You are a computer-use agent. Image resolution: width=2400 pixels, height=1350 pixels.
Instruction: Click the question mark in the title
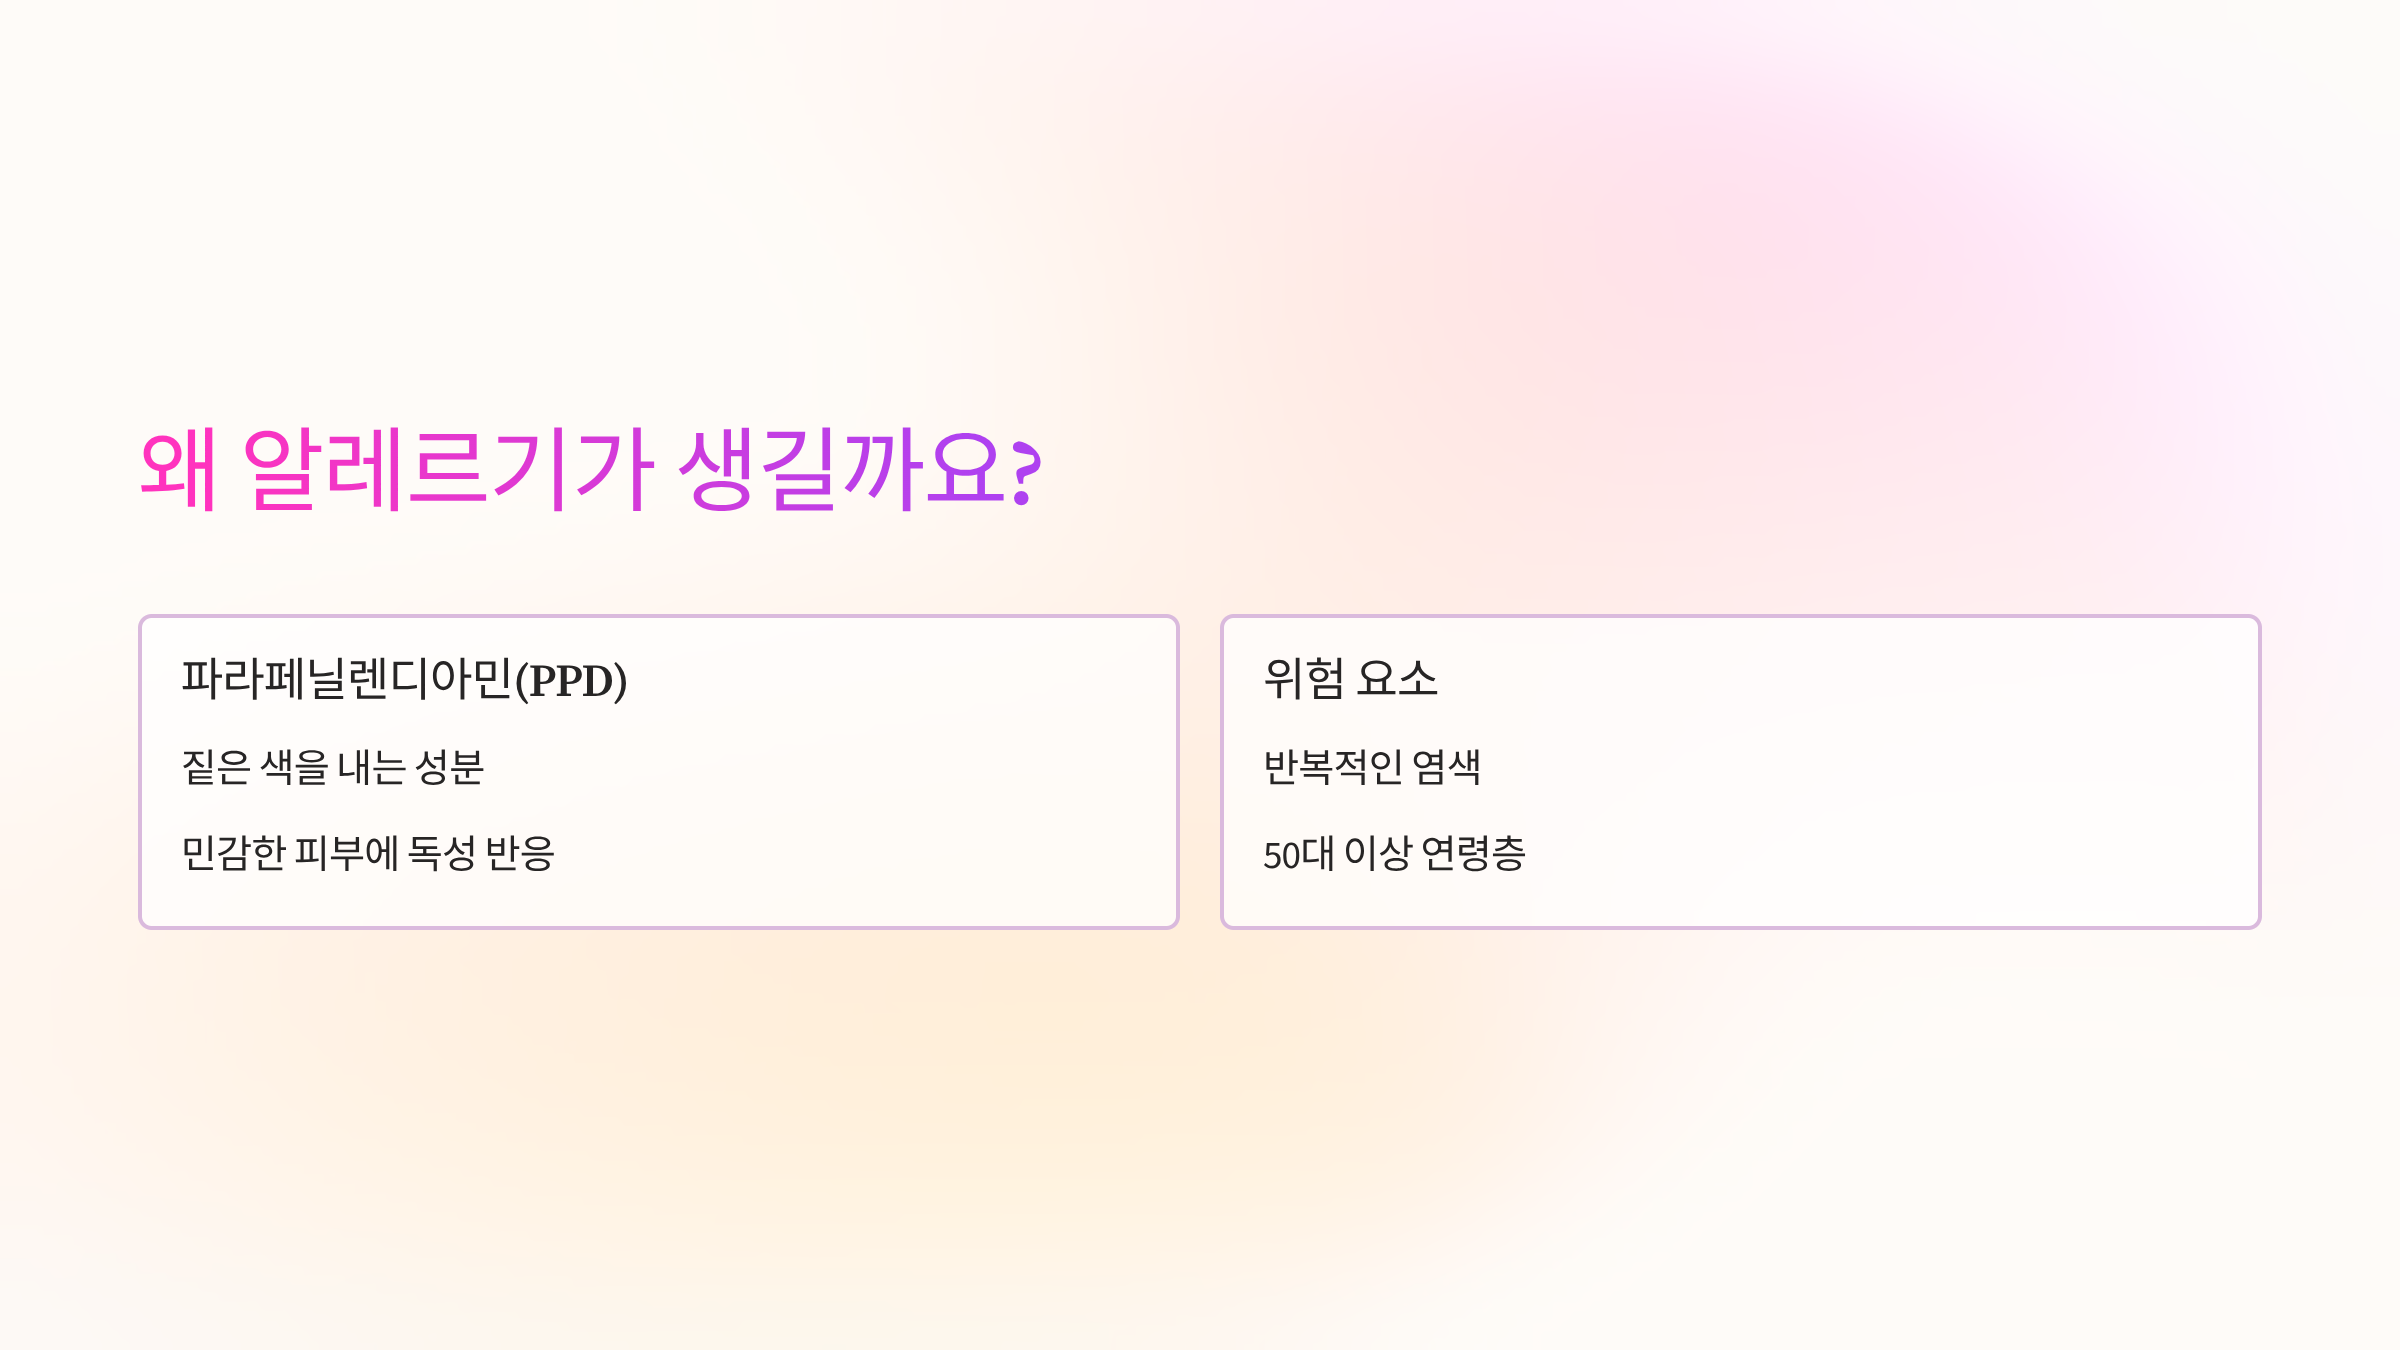(x=1026, y=473)
